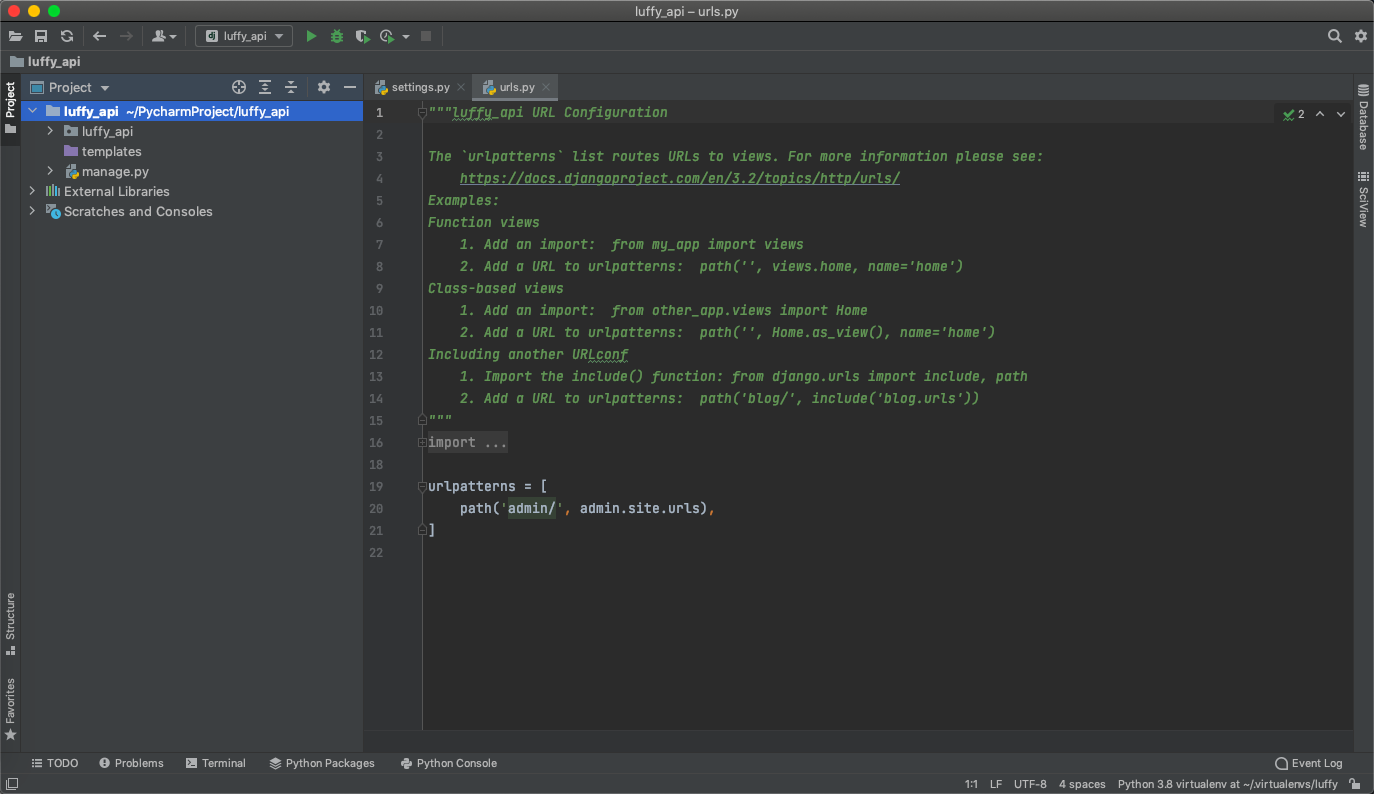Viewport: 1374px width, 794px height.
Task: Click the 4 spaces indent setting
Action: [1082, 784]
